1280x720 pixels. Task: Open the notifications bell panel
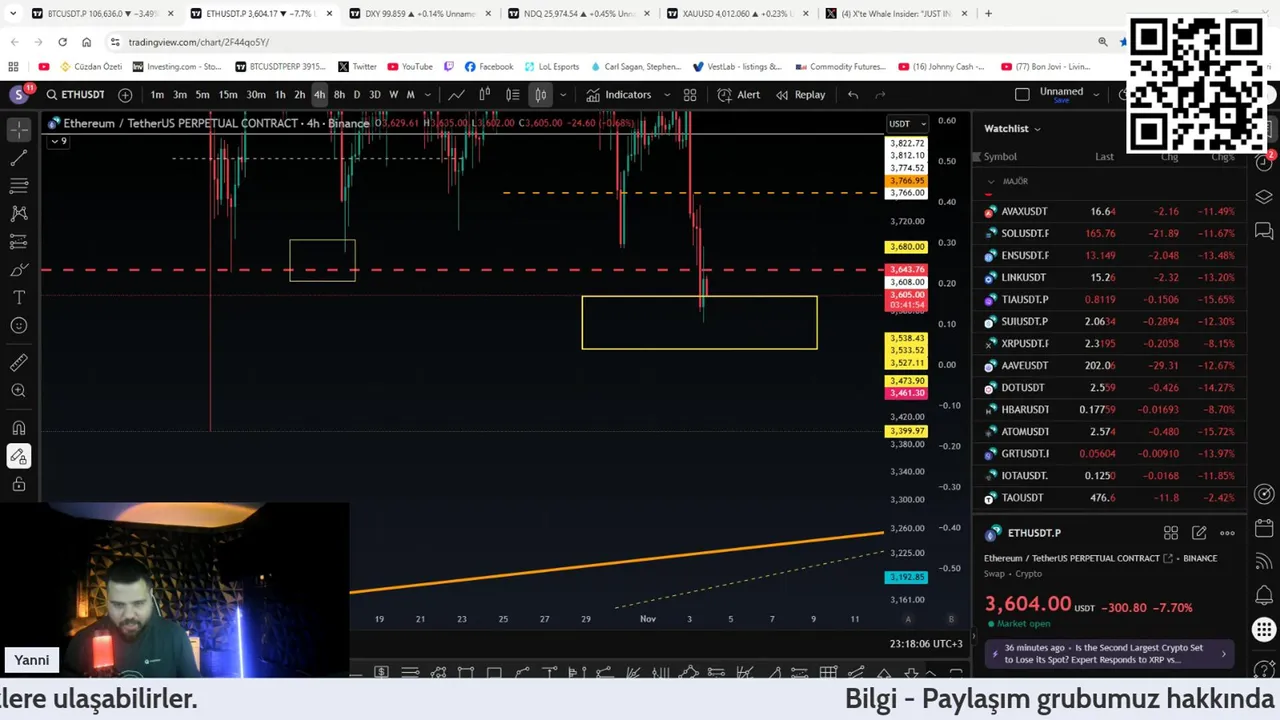tap(1264, 596)
